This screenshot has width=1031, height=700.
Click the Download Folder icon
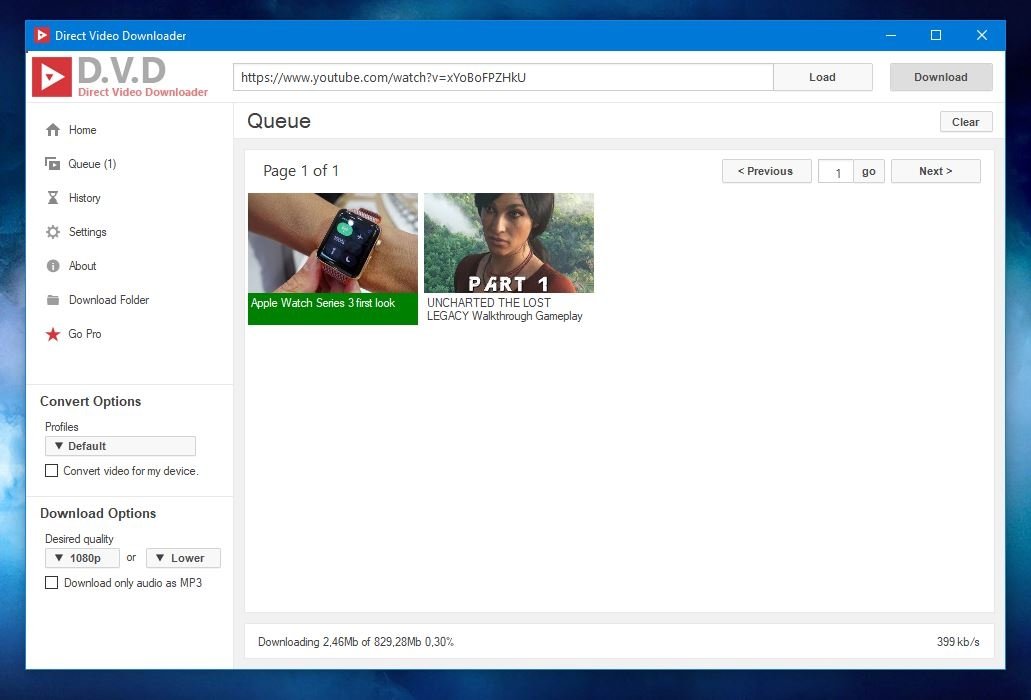(53, 300)
